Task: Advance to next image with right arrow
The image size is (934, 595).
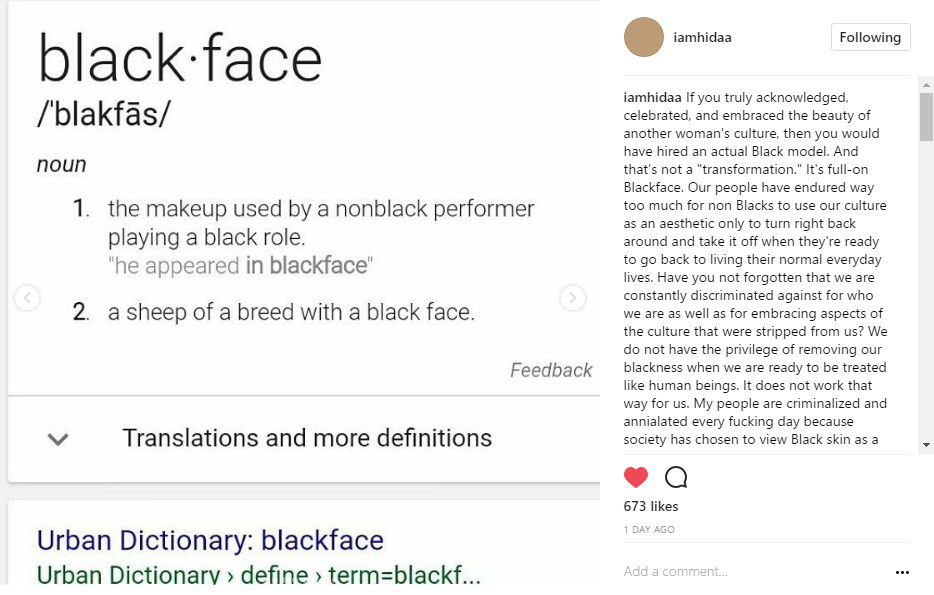Action: [x=572, y=298]
